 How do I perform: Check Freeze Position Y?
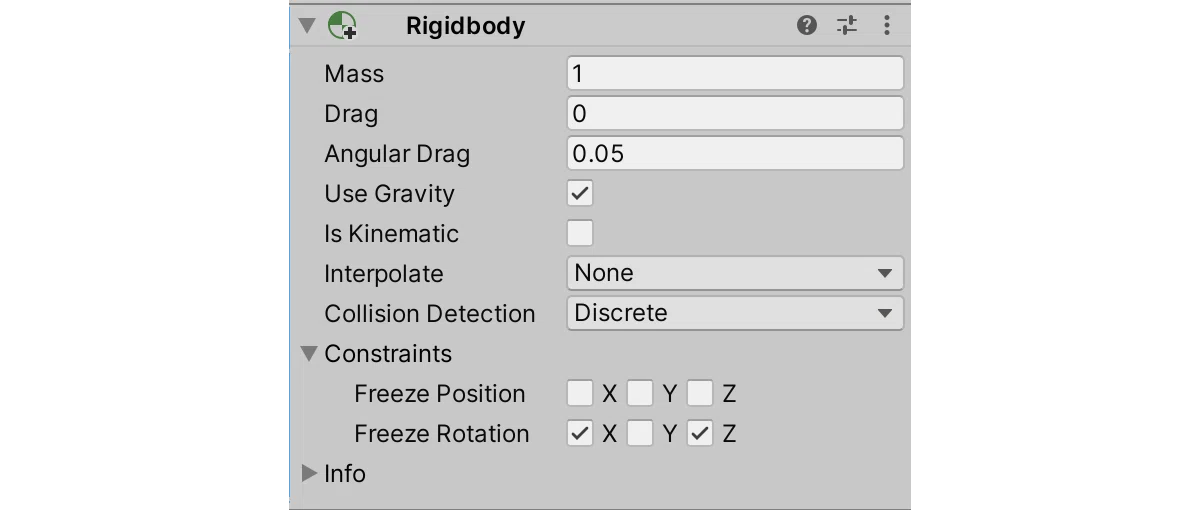[x=640, y=393]
